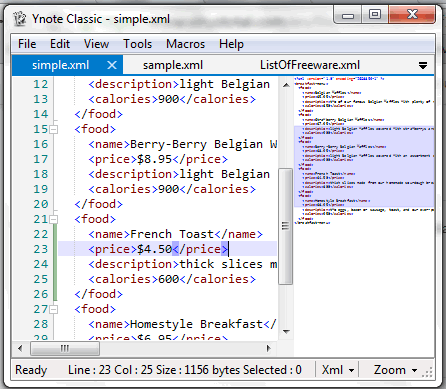This screenshot has width=446, height=389.
Task: Collapse the food fold marker at line 27
Action: (x=53, y=309)
